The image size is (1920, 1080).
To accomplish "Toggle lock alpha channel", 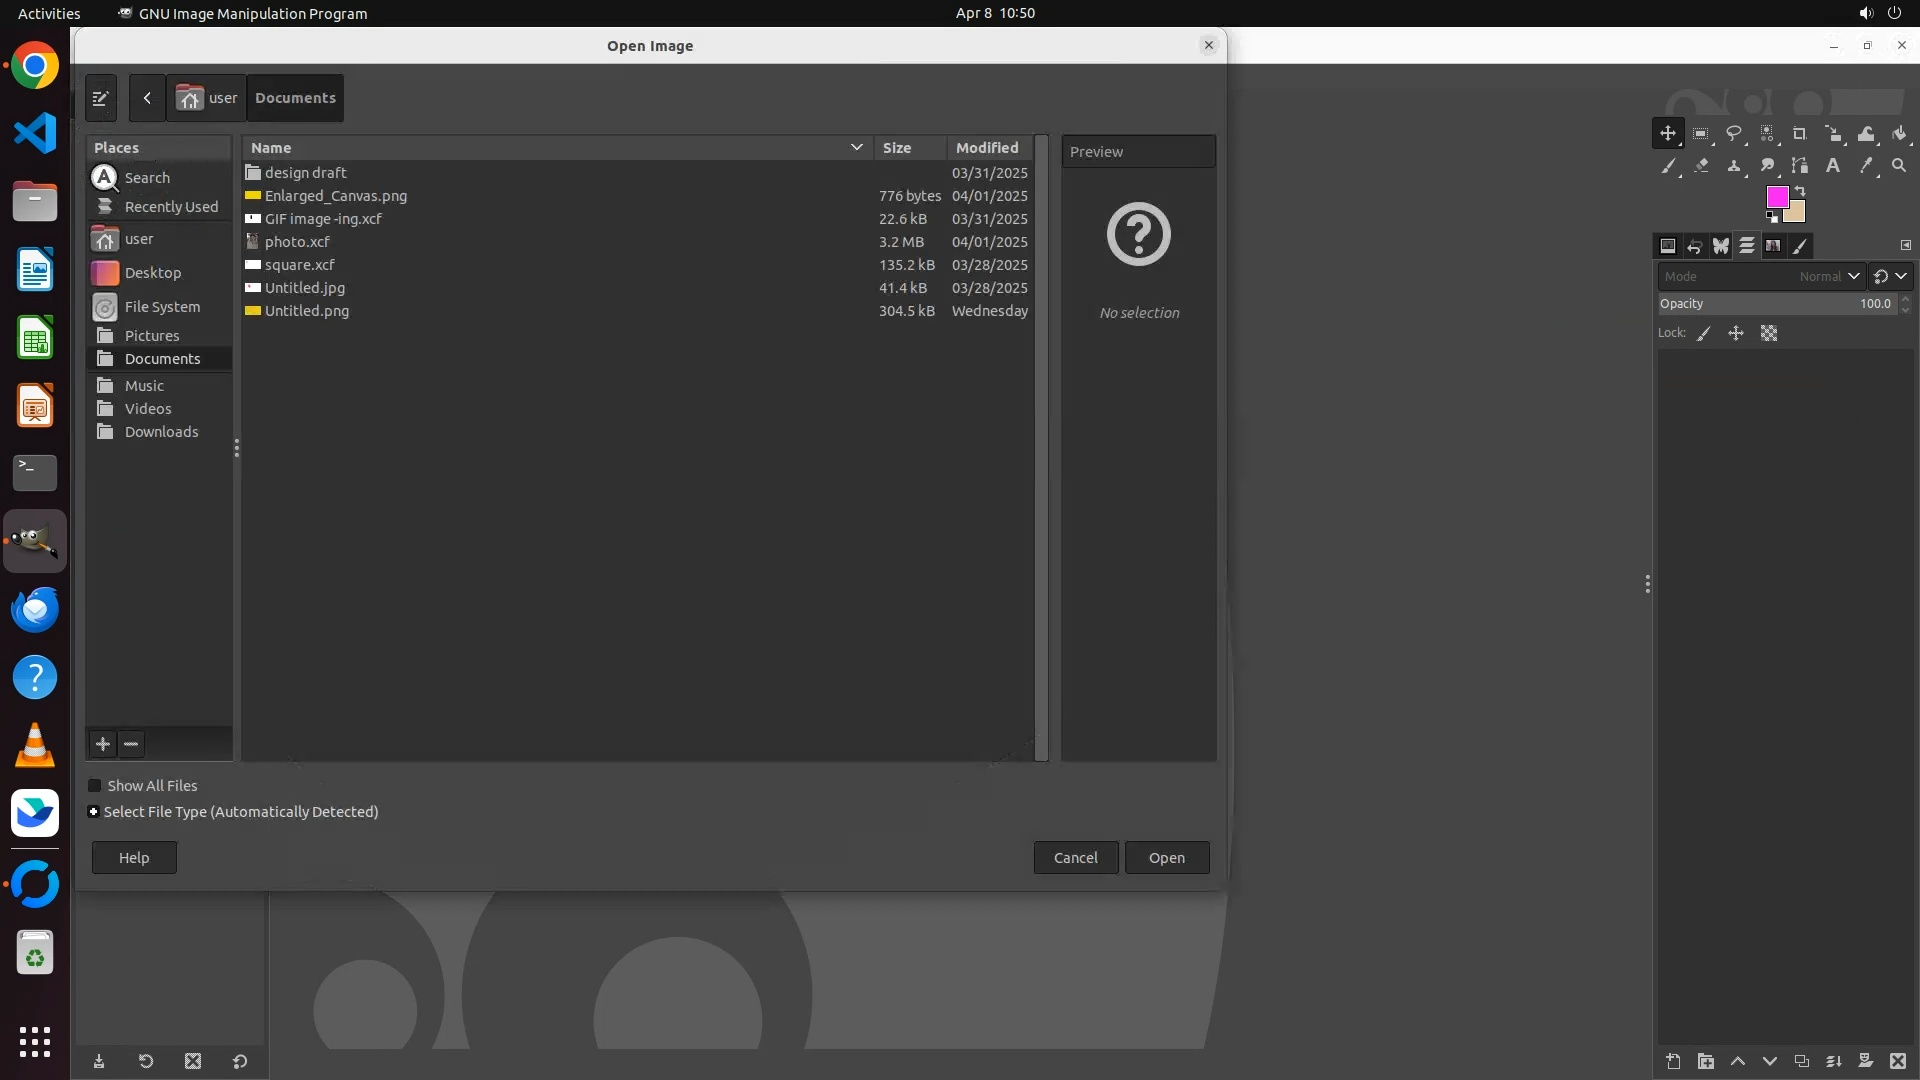I will point(1769,334).
